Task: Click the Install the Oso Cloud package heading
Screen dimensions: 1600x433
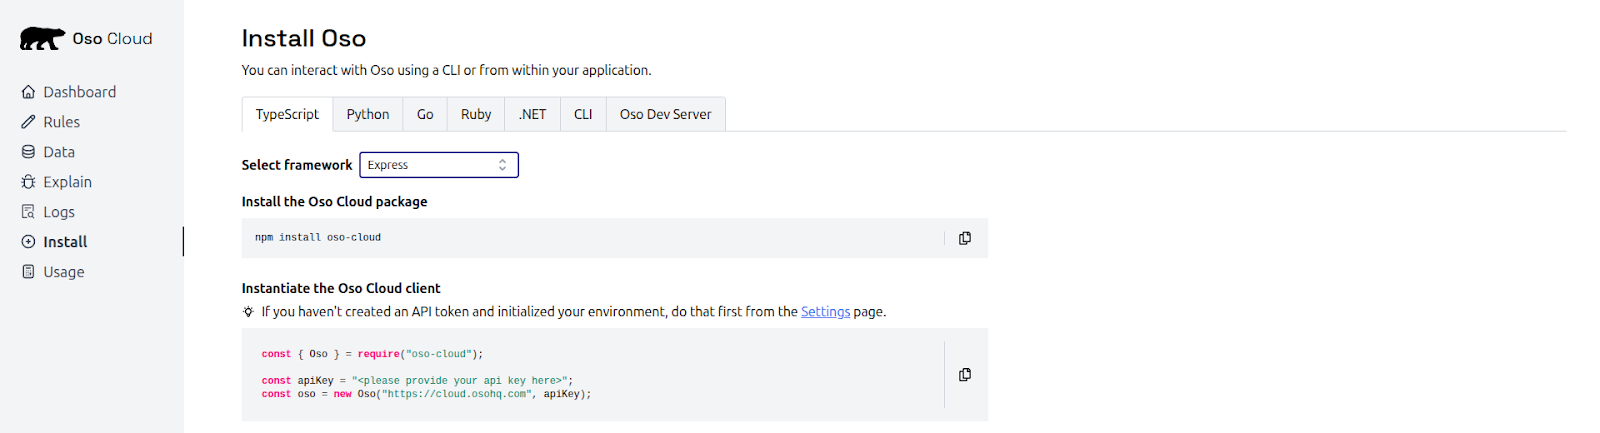Action: 334,202
